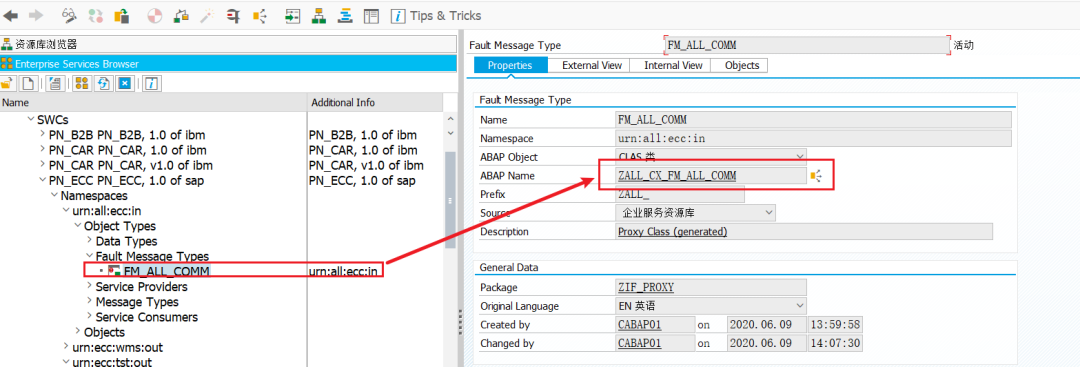Expand the Service Providers node
This screenshot has width=1080, height=367.
point(89,286)
